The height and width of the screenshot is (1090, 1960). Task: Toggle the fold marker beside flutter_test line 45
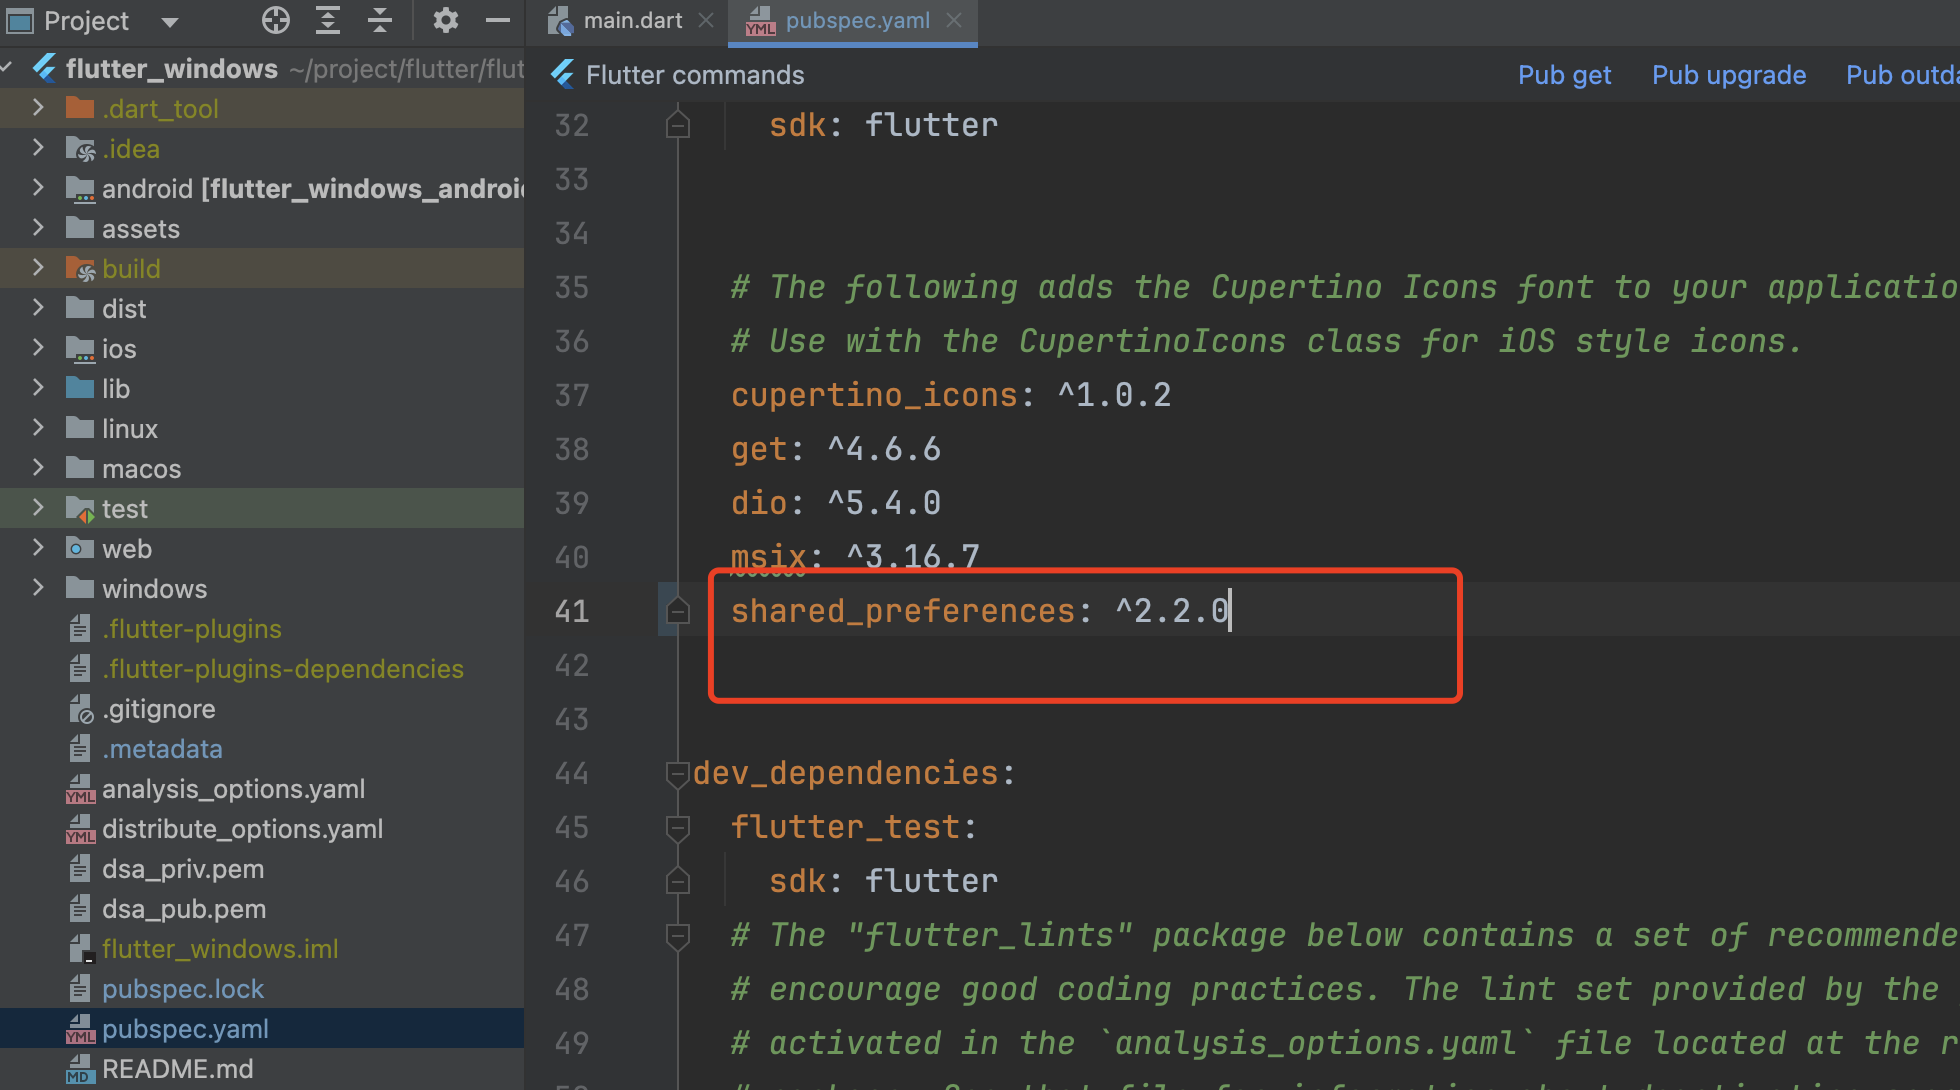pos(678,827)
